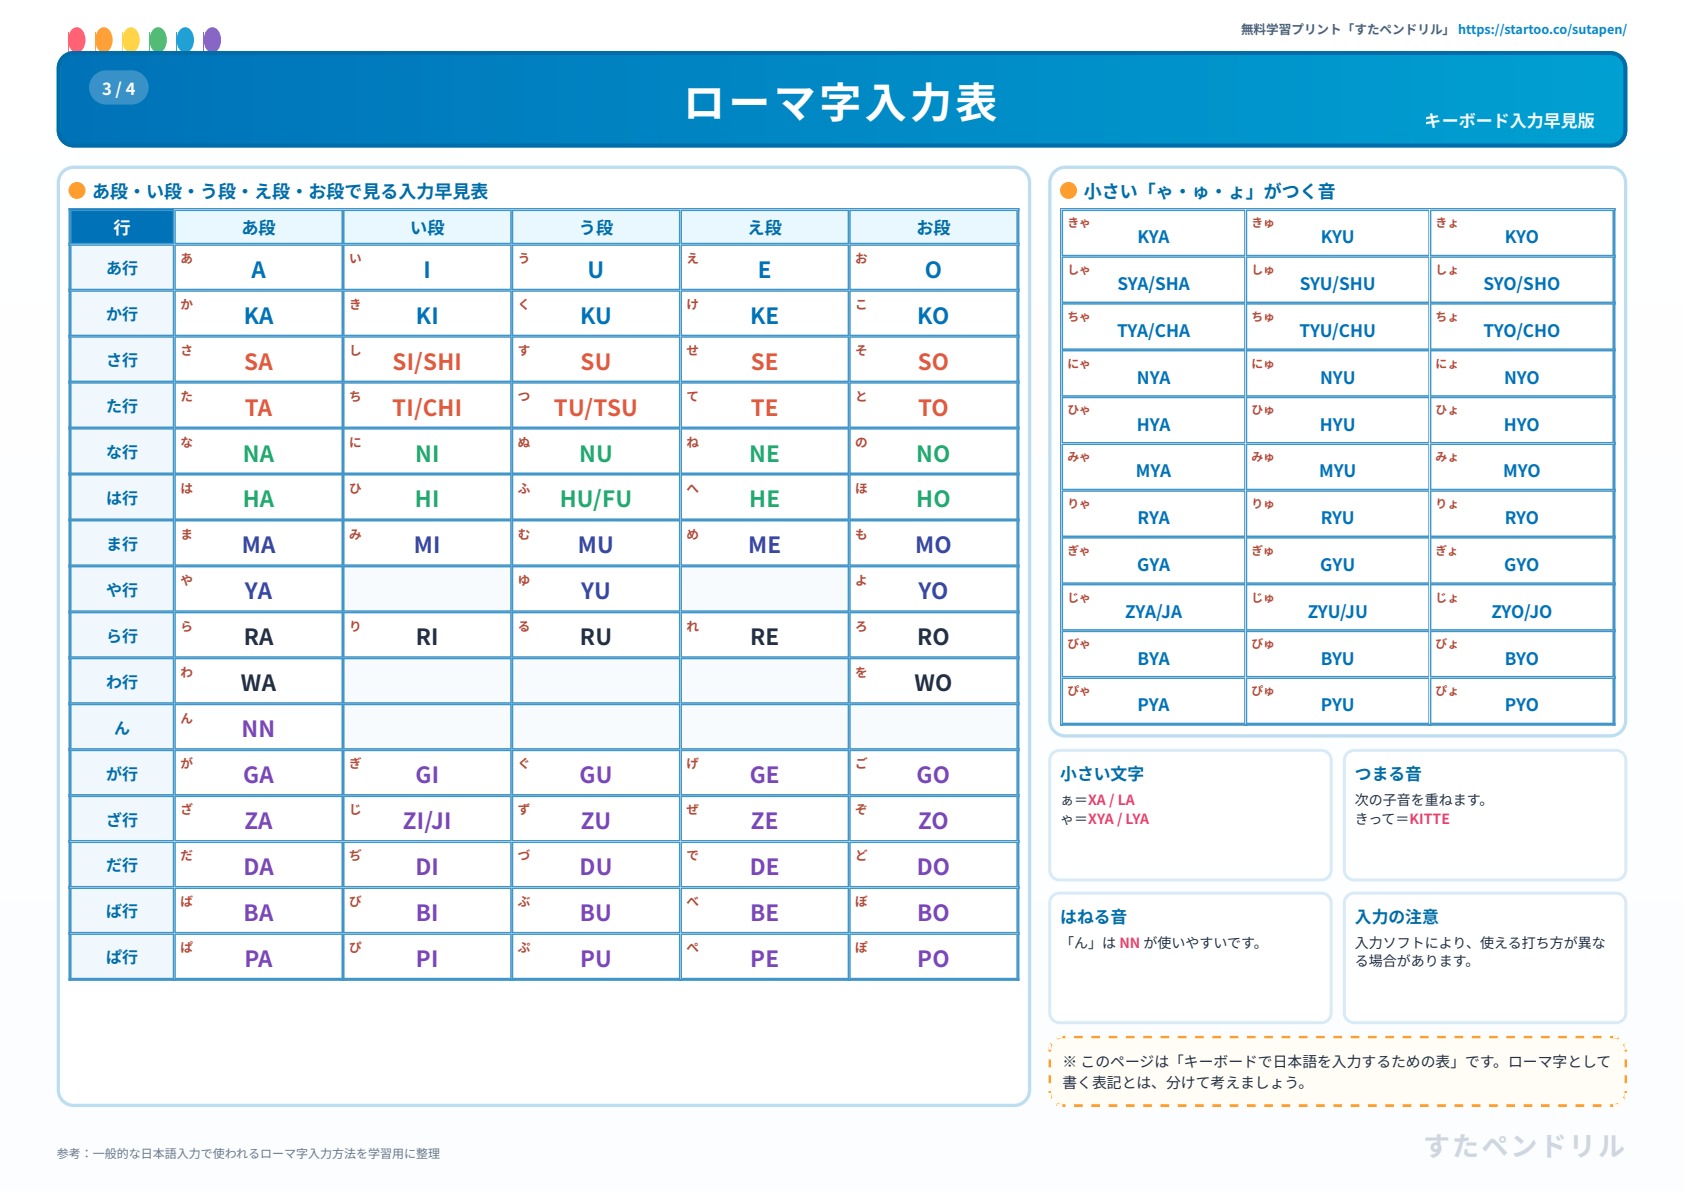Click the title ローマ字入力表
1684x1191 pixels.
click(x=841, y=103)
